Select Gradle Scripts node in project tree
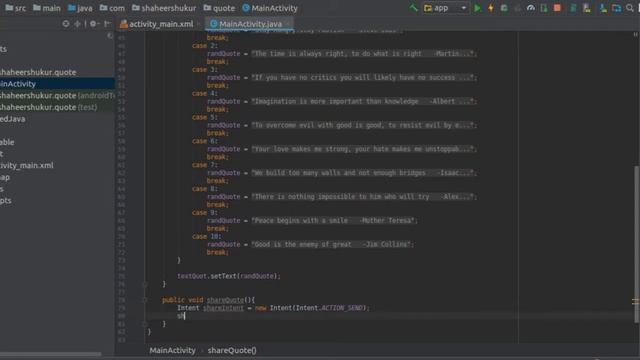The image size is (640, 360). [x=6, y=200]
